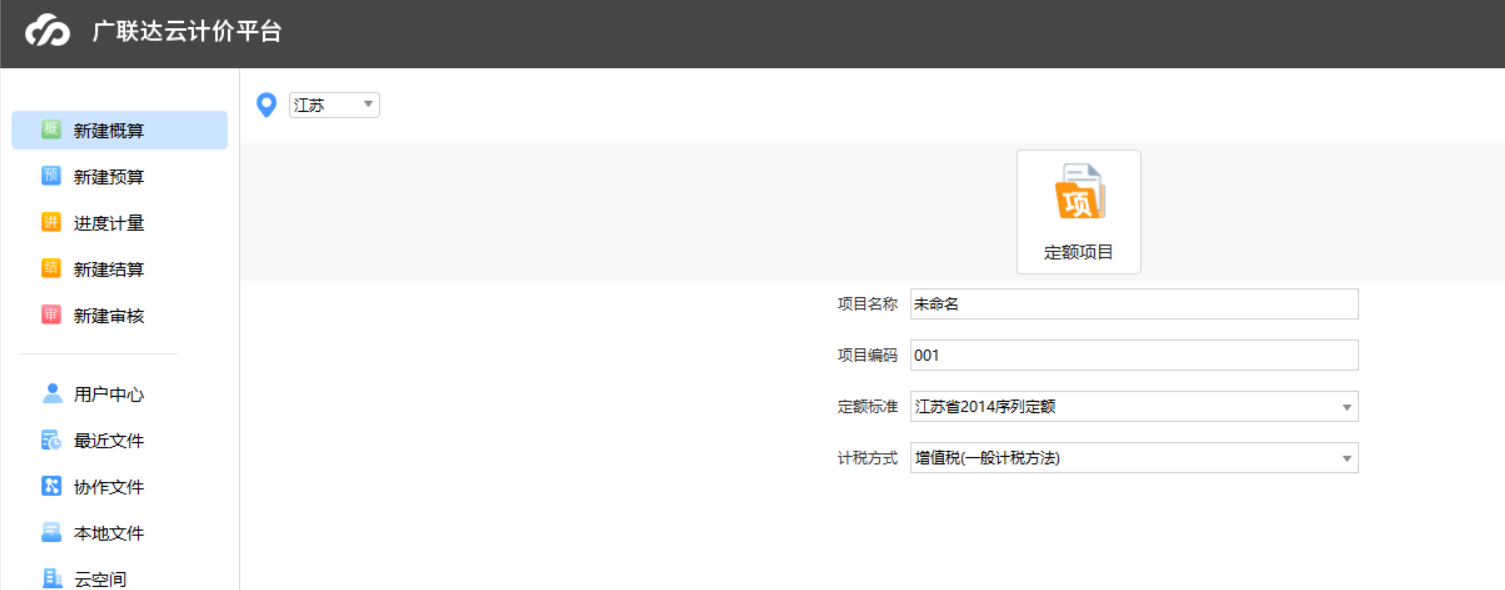Expand the 定额标准 dropdown arrow
Viewport: 1505px width, 590px height.
(1347, 407)
